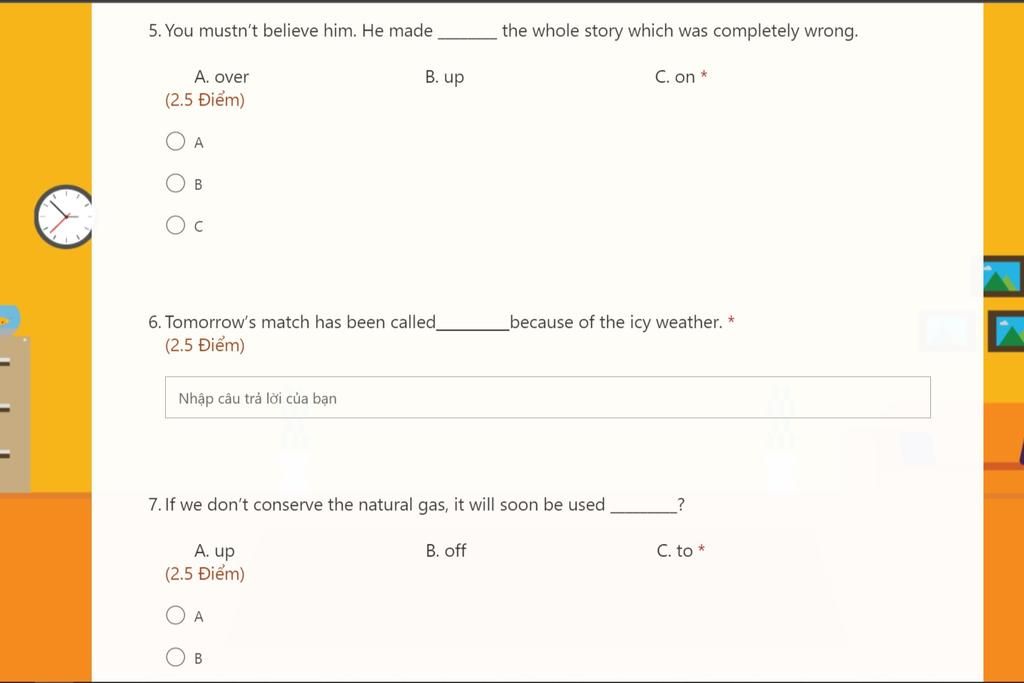
Task: Click the wall clock illustration
Action: pyautogui.click(x=64, y=217)
